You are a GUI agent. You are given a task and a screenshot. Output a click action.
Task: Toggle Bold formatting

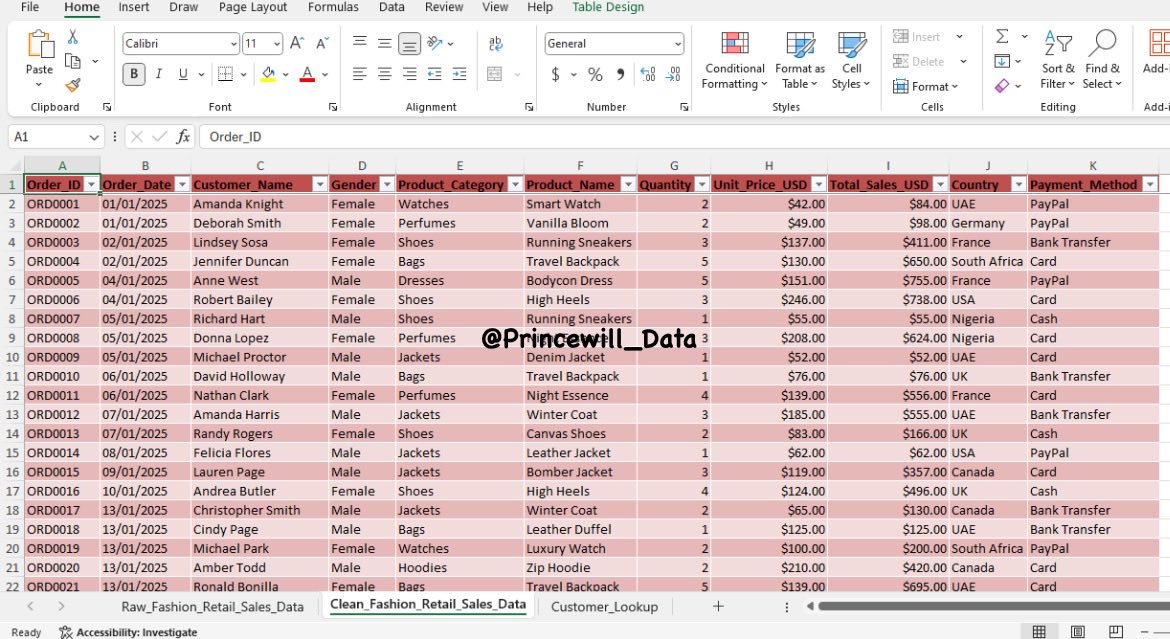[134, 74]
